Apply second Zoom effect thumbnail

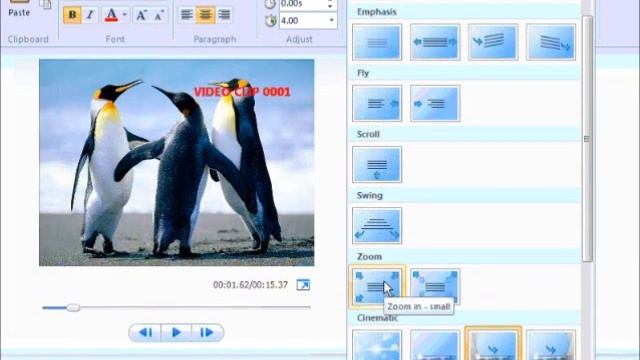(x=435, y=287)
